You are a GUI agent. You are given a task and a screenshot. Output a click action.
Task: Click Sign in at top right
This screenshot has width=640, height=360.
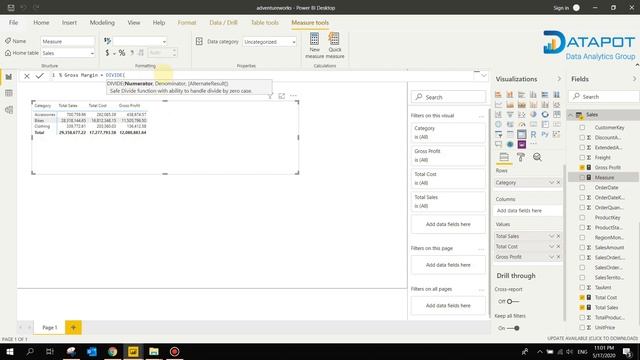pos(561,8)
